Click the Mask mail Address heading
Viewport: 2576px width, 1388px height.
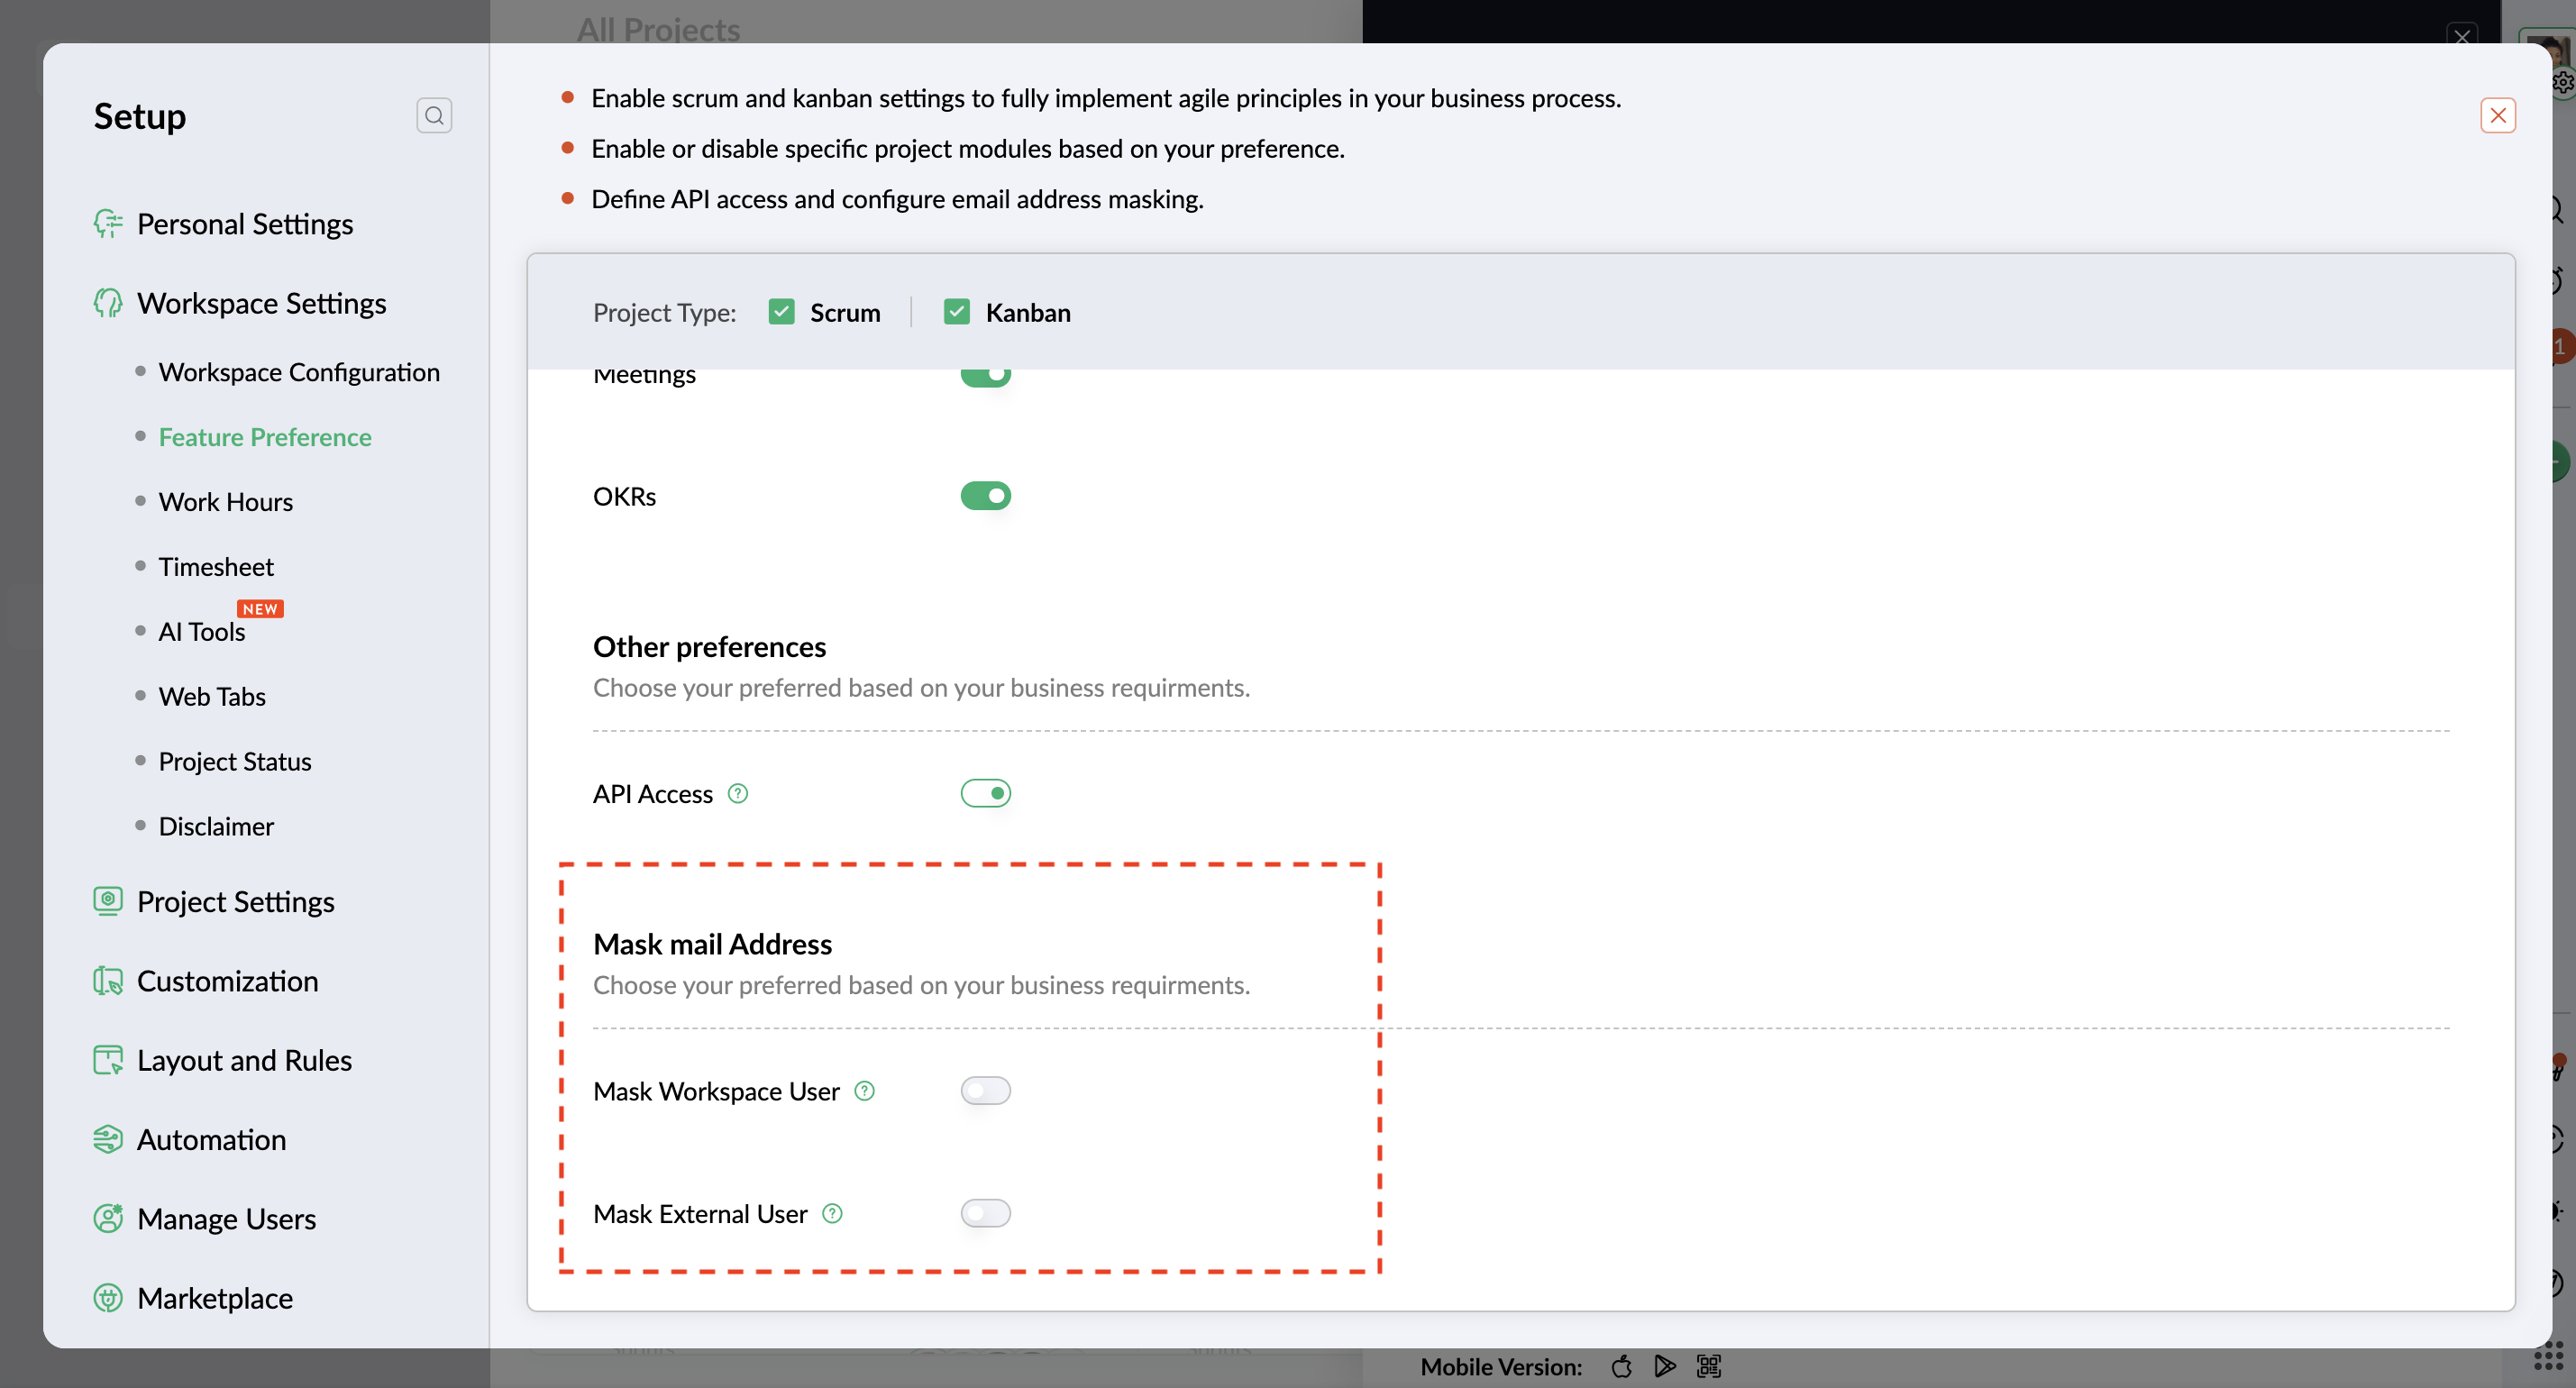[x=712, y=943]
